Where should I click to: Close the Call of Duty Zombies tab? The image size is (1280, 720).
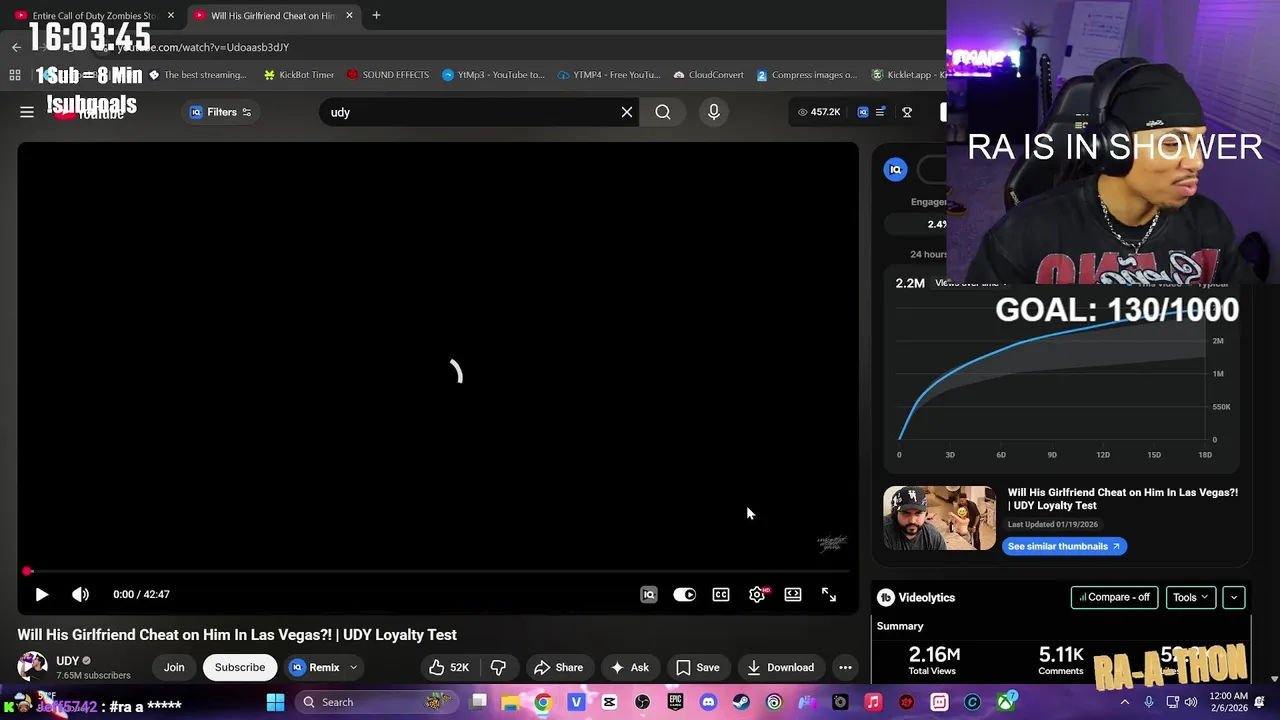[171, 15]
